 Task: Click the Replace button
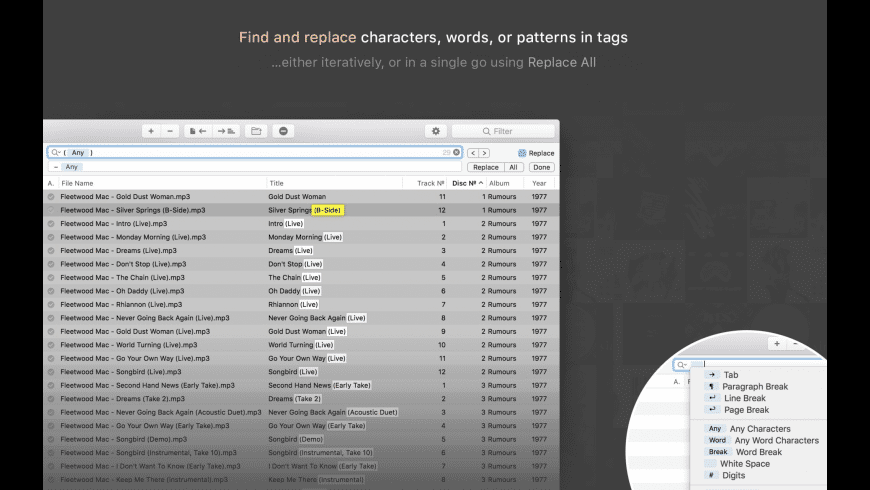tap(485, 167)
